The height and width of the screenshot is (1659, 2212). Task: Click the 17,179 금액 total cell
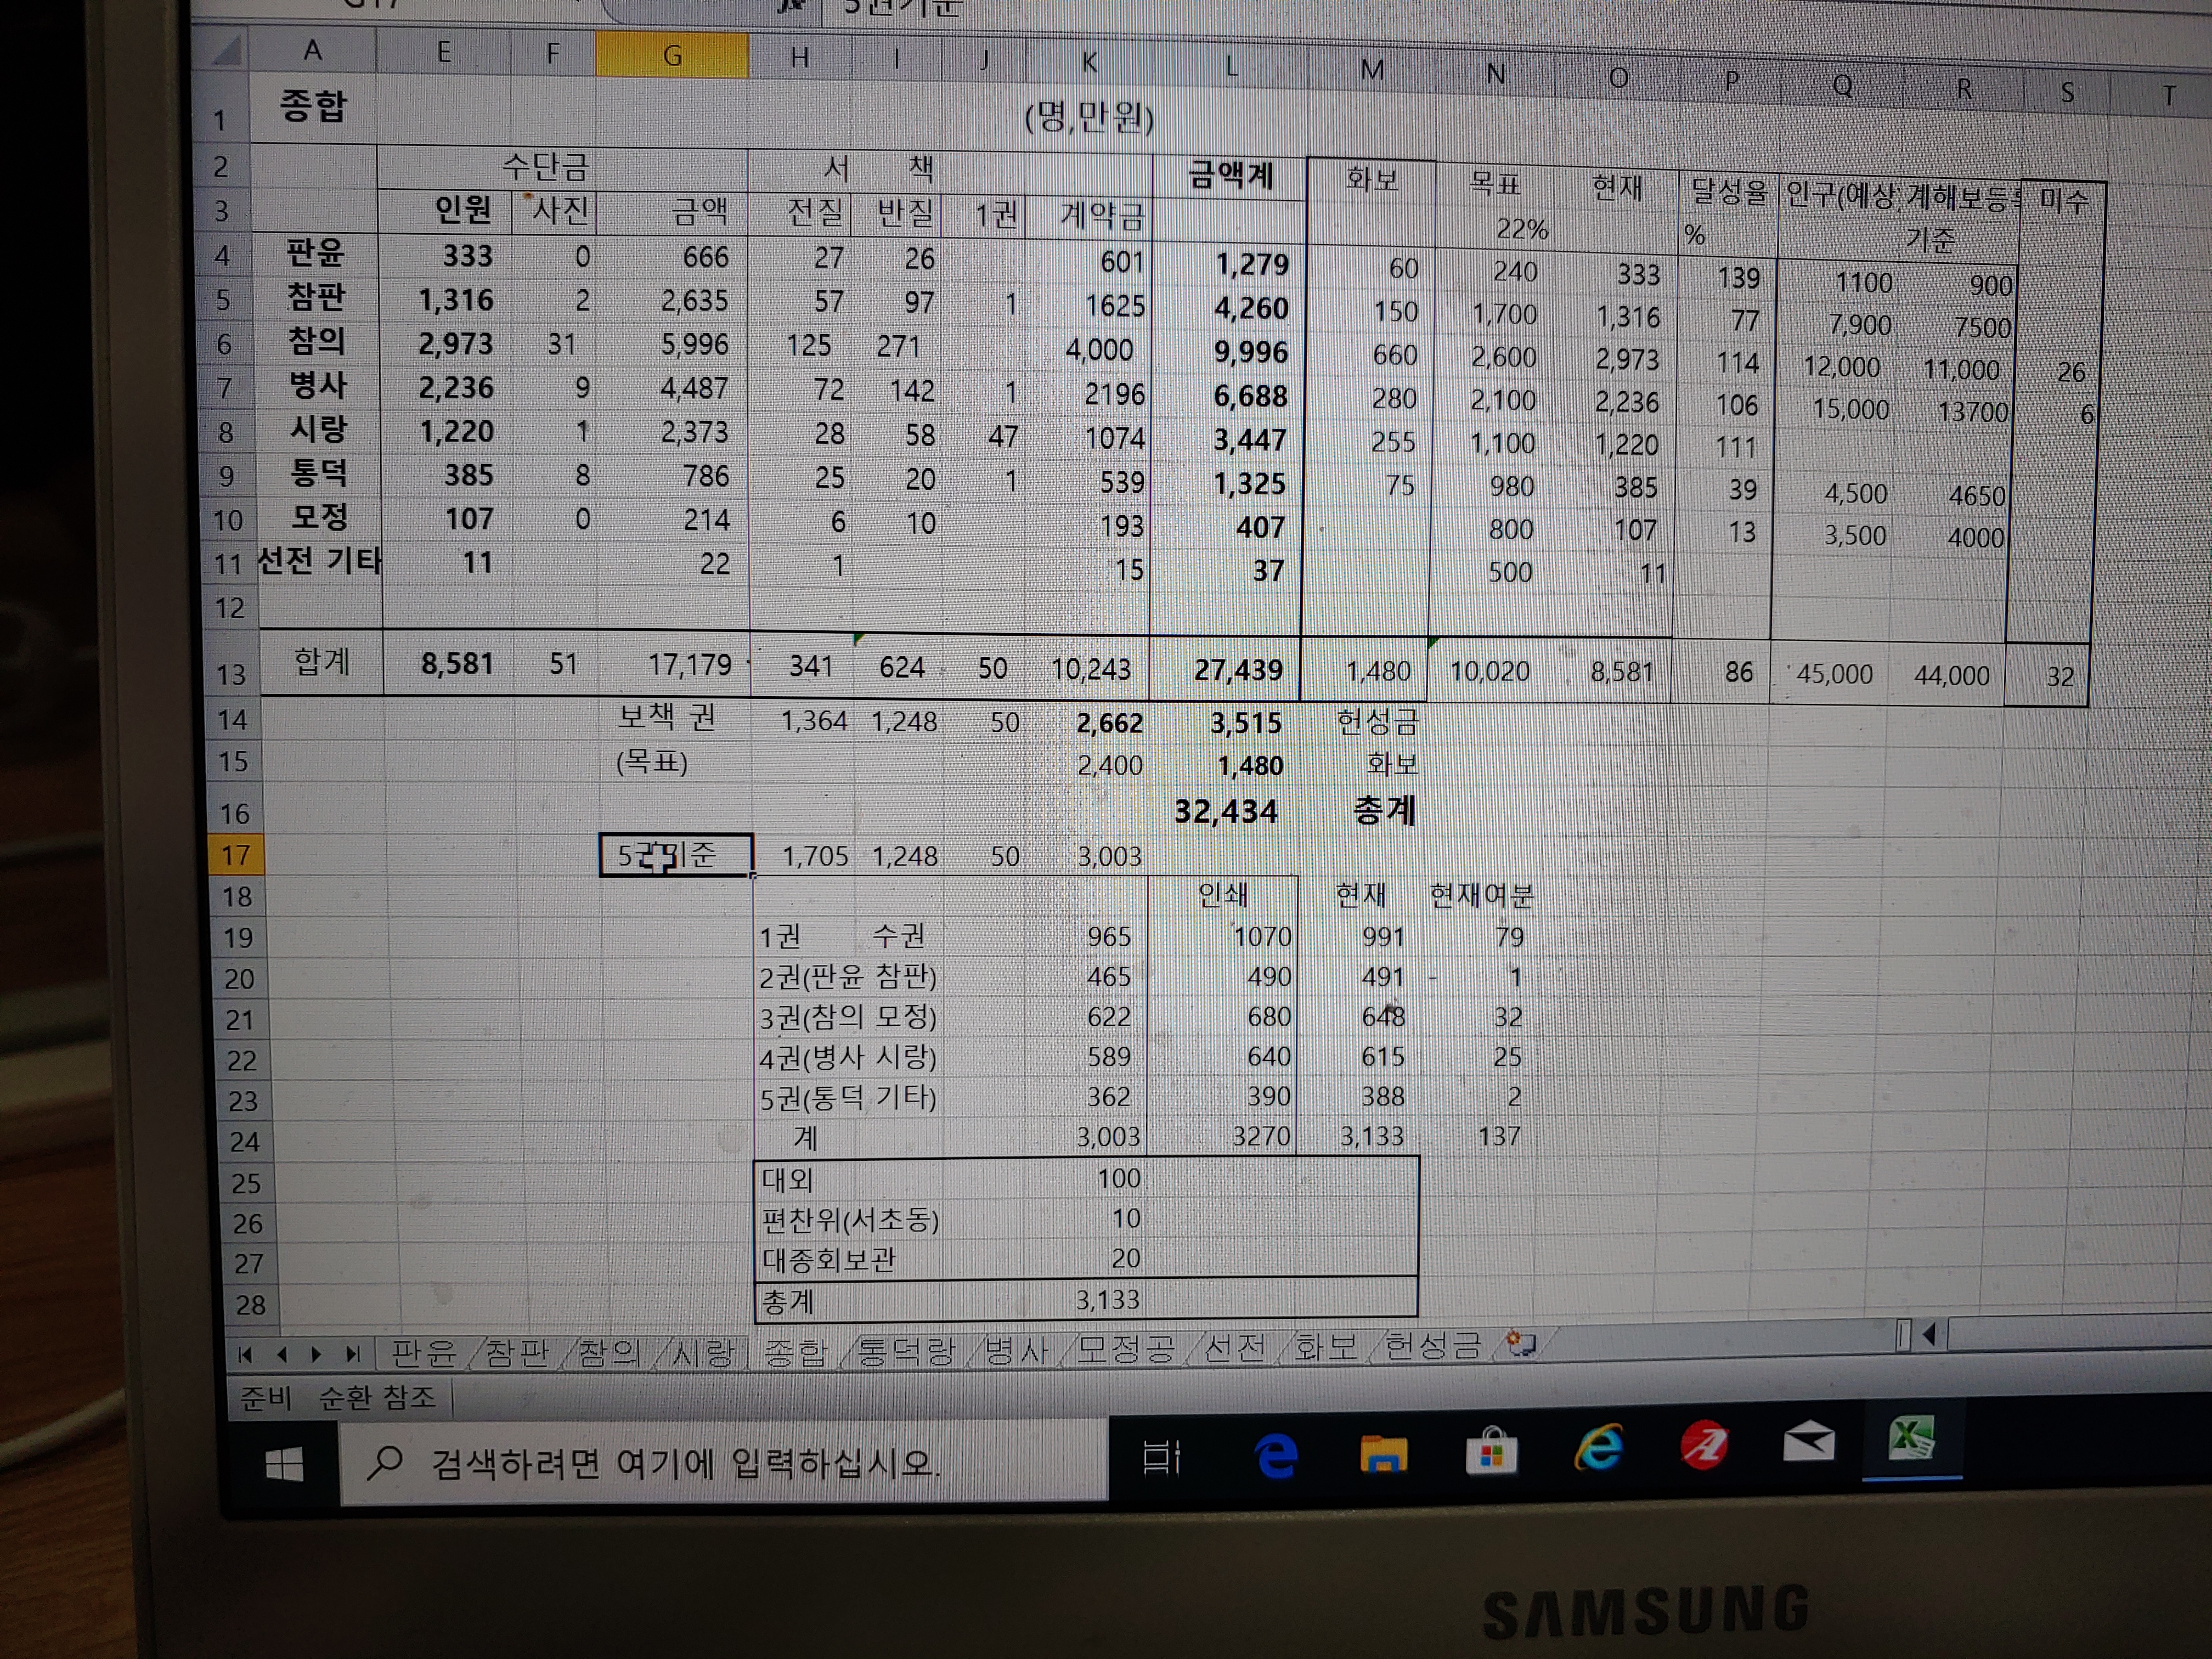689,665
